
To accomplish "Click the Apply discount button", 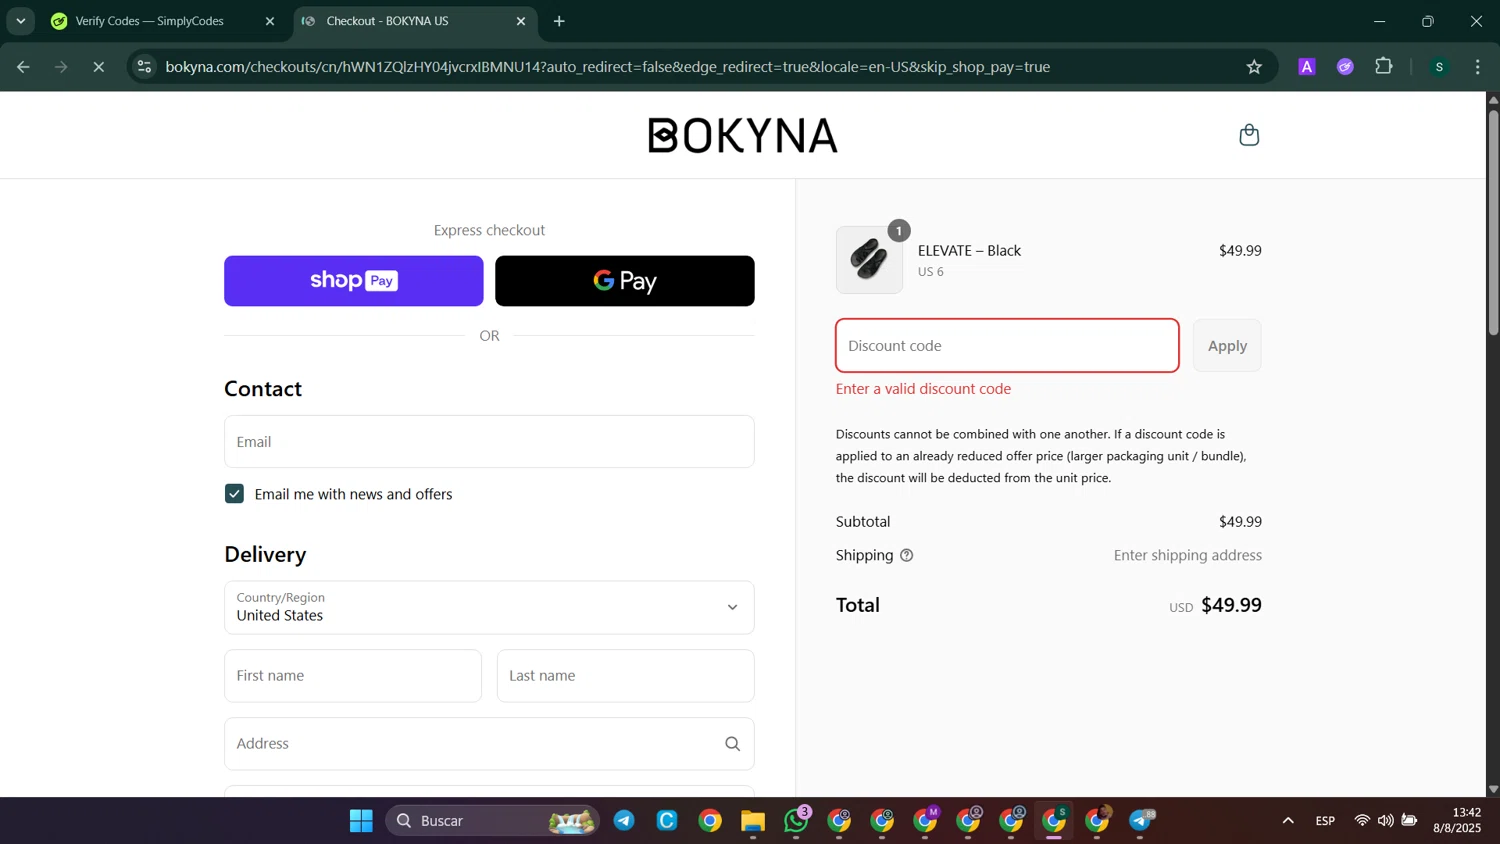I will click(x=1227, y=346).
